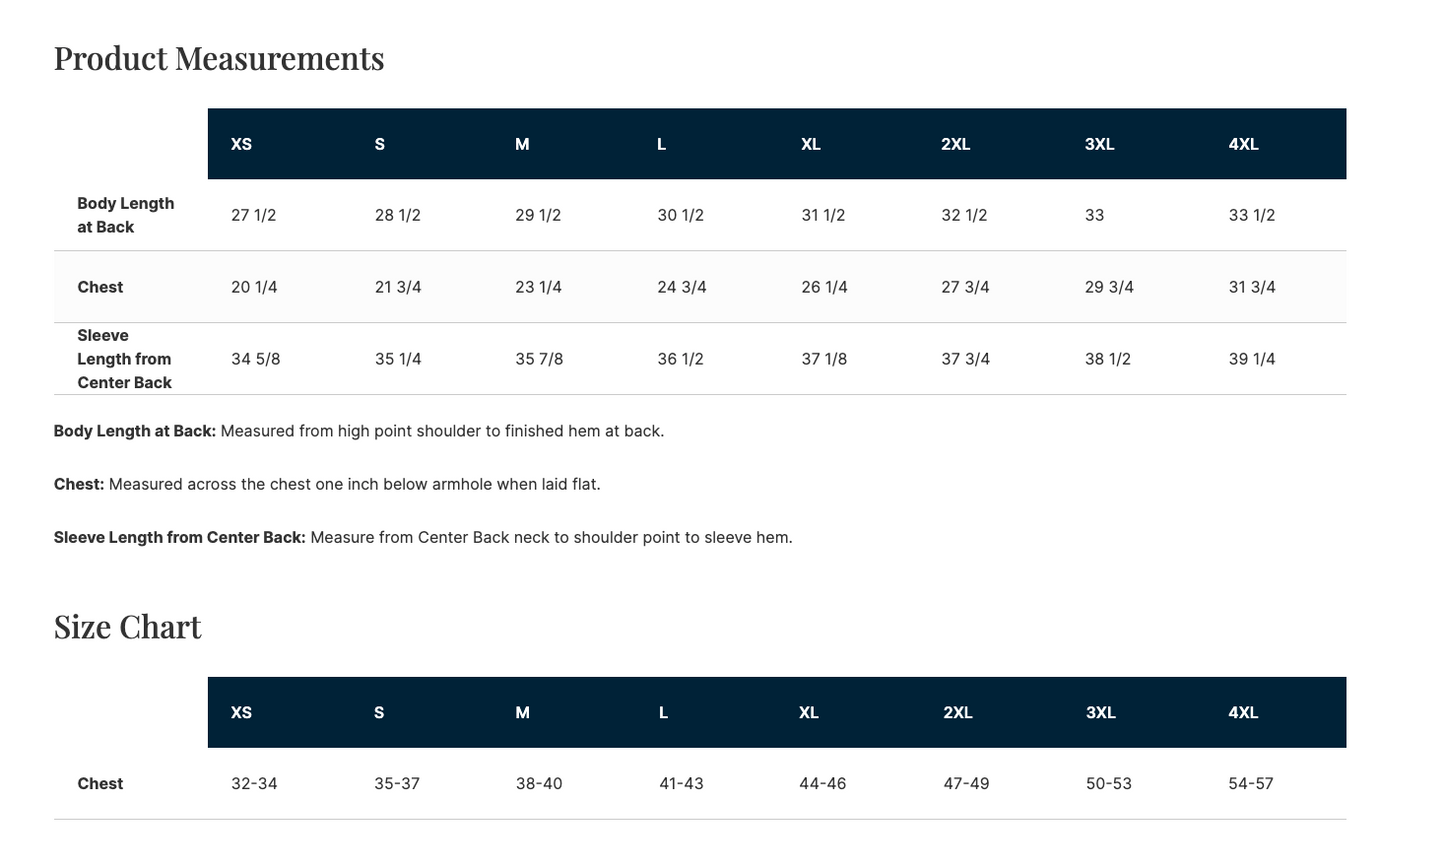Click the 34 5/8 sleeve length cell
Screen dimensions: 1445x867
coord(255,359)
